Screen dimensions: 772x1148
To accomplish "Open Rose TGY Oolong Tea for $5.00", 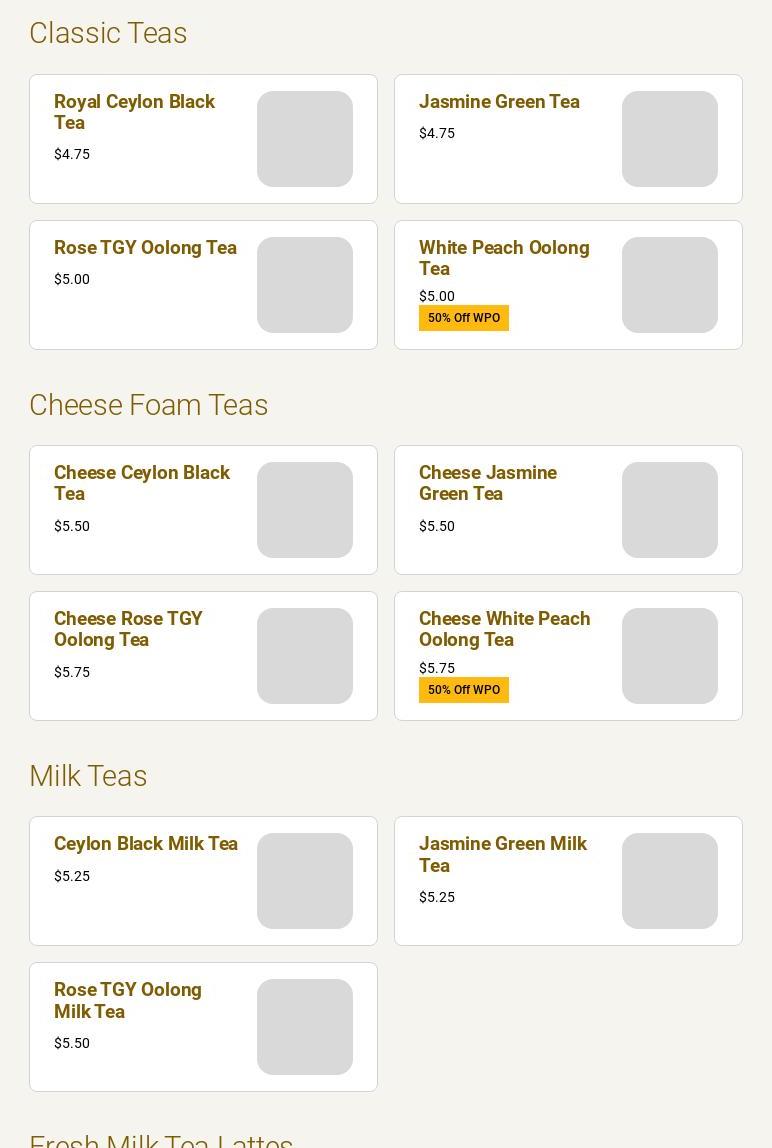I will pyautogui.click(x=203, y=285).
